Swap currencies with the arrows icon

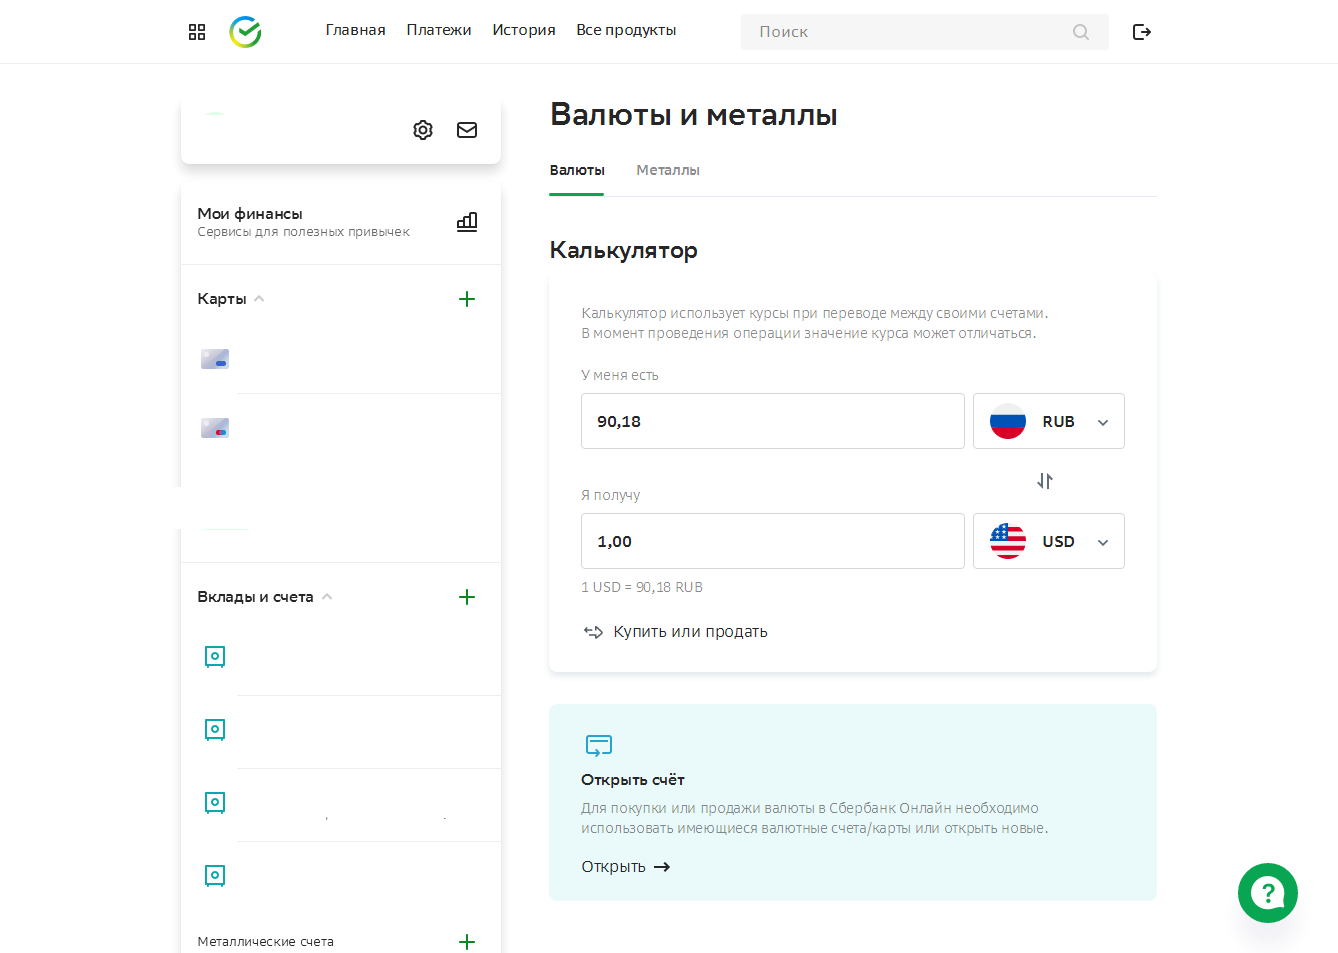[1045, 481]
